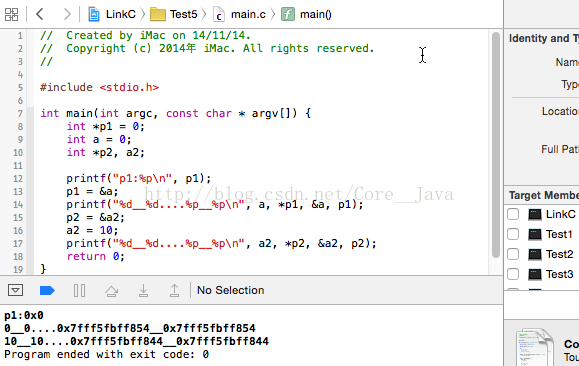Click the Step Into debug icon
579x366 pixels.
point(143,291)
